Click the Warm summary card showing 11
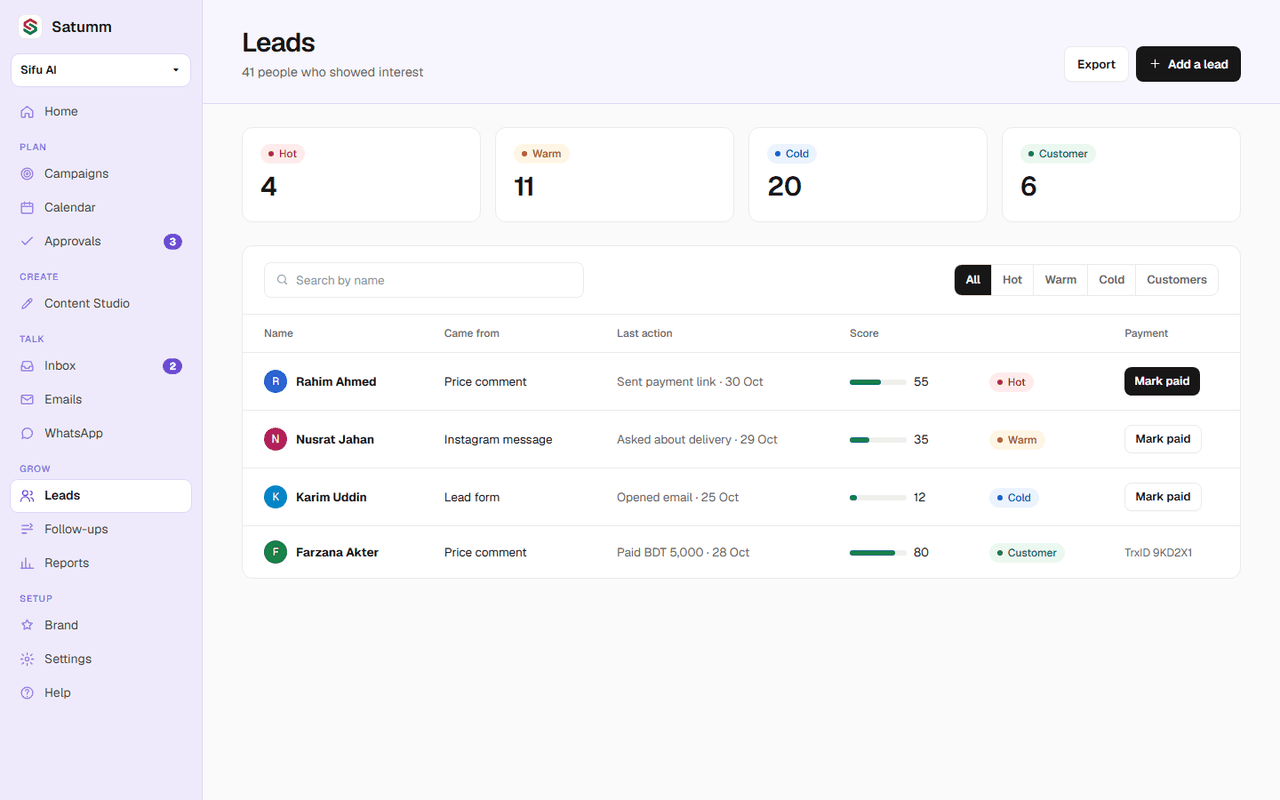Image resolution: width=1280 pixels, height=800 pixels. tap(614, 175)
